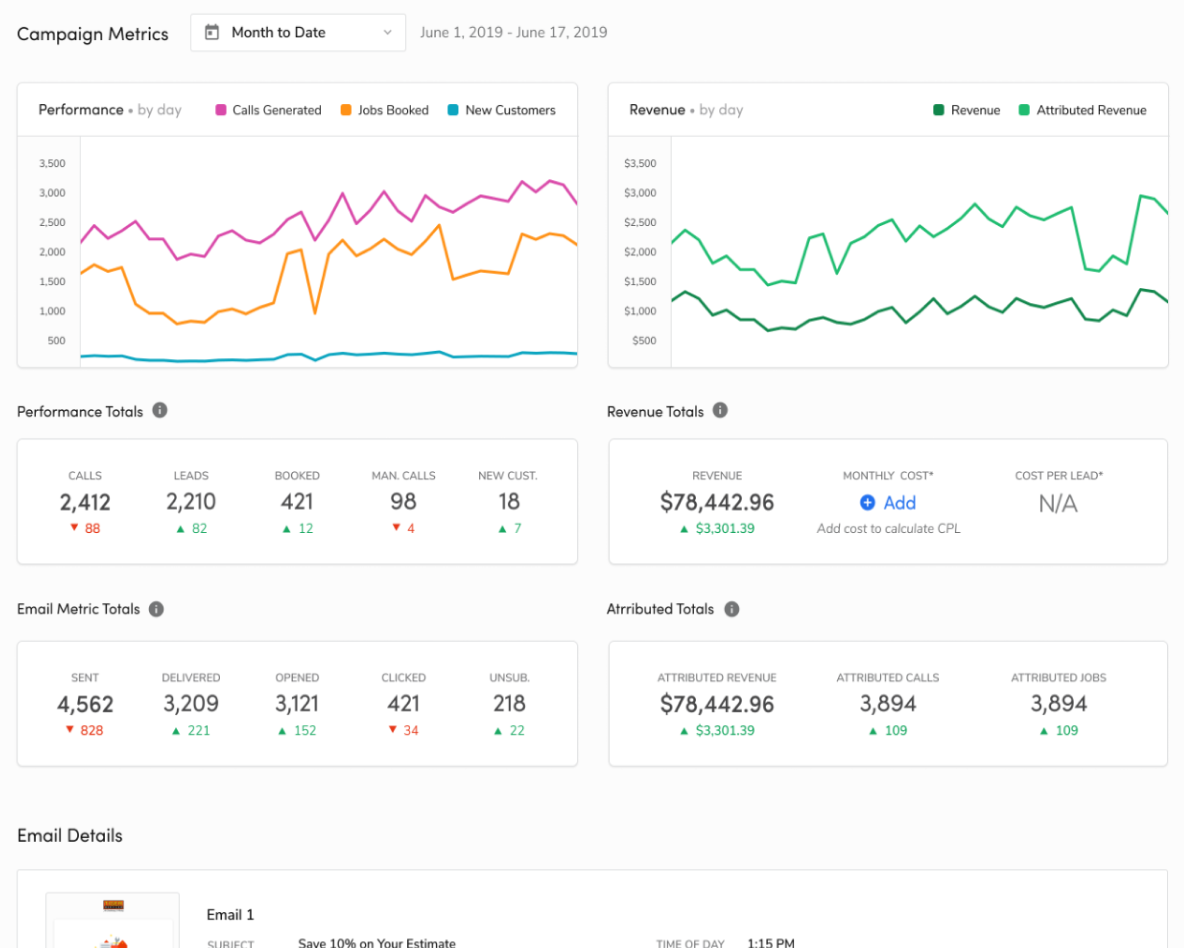This screenshot has height=948, width=1184.
Task: Click the info icon beside Revenue Totals
Action: point(719,410)
